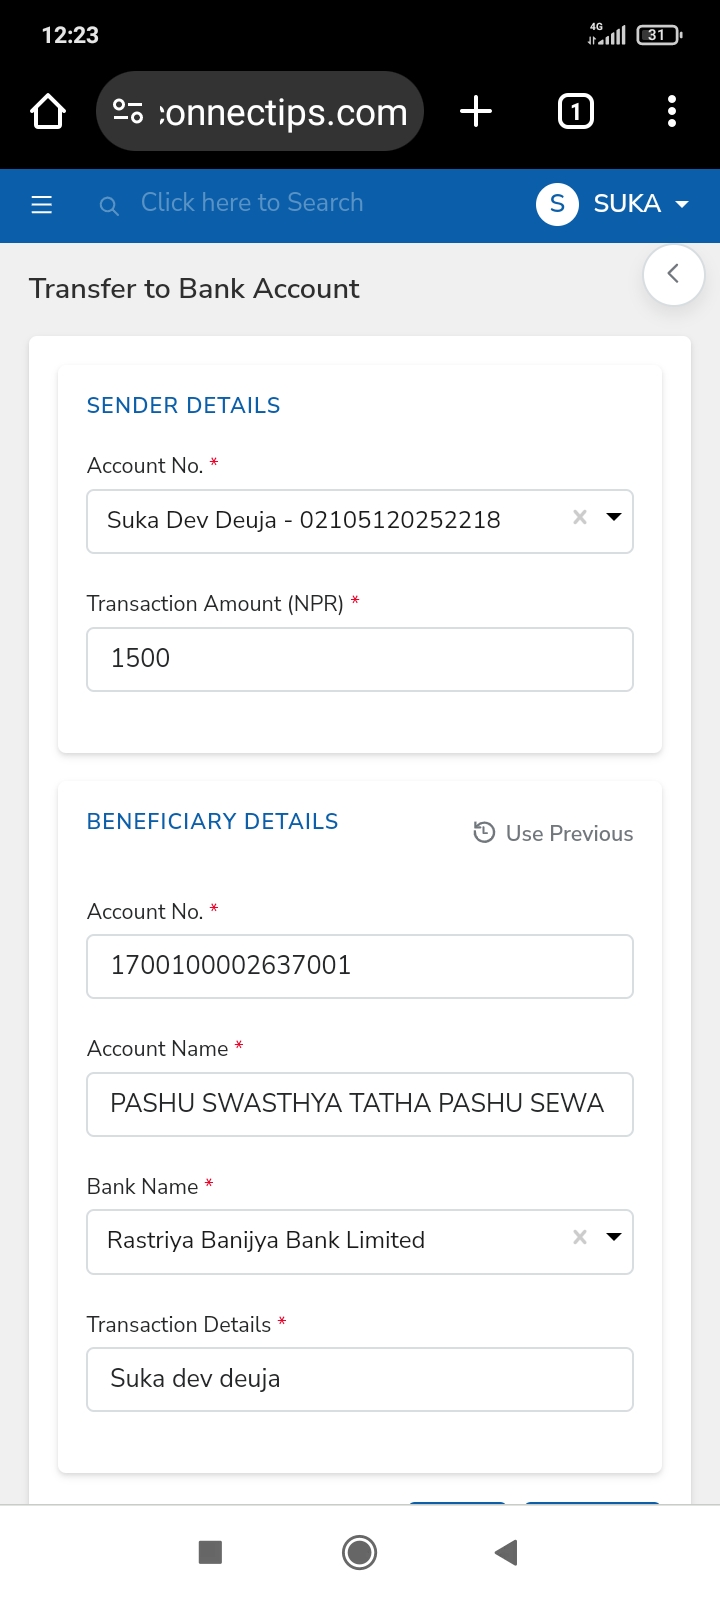Clear the selected sender account
This screenshot has height=1600, width=720.
pyautogui.click(x=579, y=517)
